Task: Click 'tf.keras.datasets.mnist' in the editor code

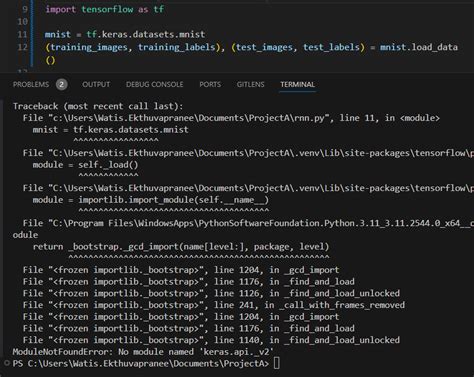Action: click(x=146, y=34)
